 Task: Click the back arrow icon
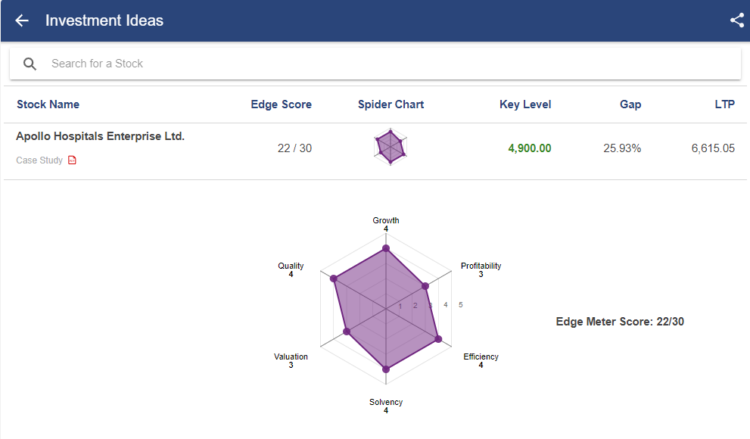click(x=22, y=20)
